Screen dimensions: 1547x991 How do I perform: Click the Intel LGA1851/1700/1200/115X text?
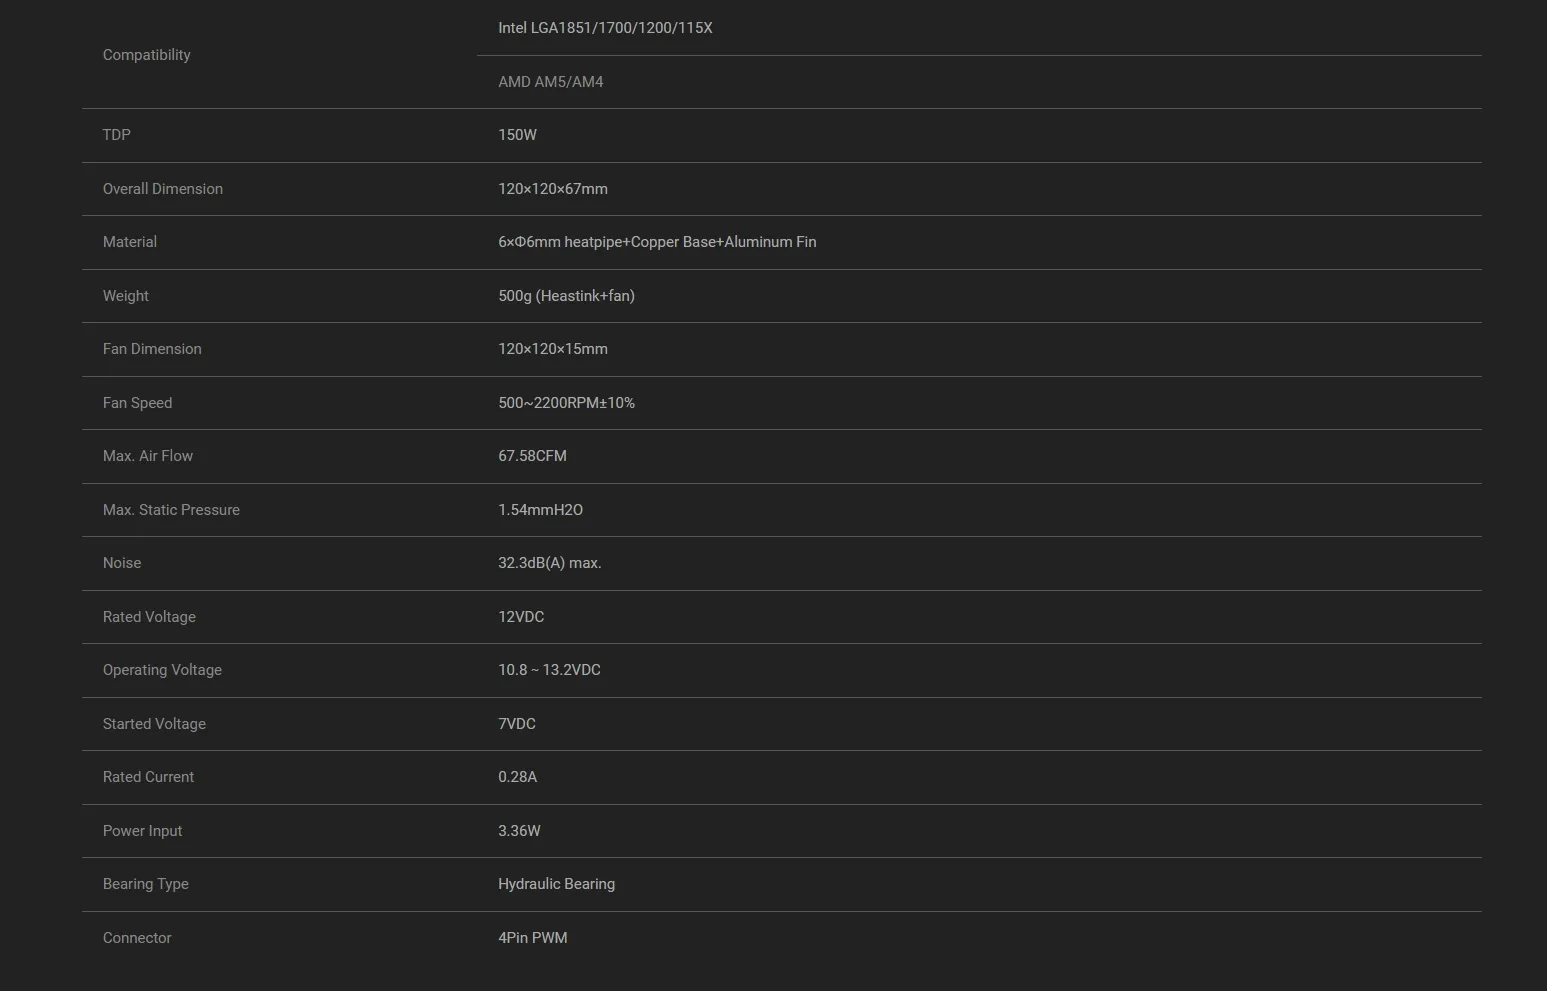point(605,28)
